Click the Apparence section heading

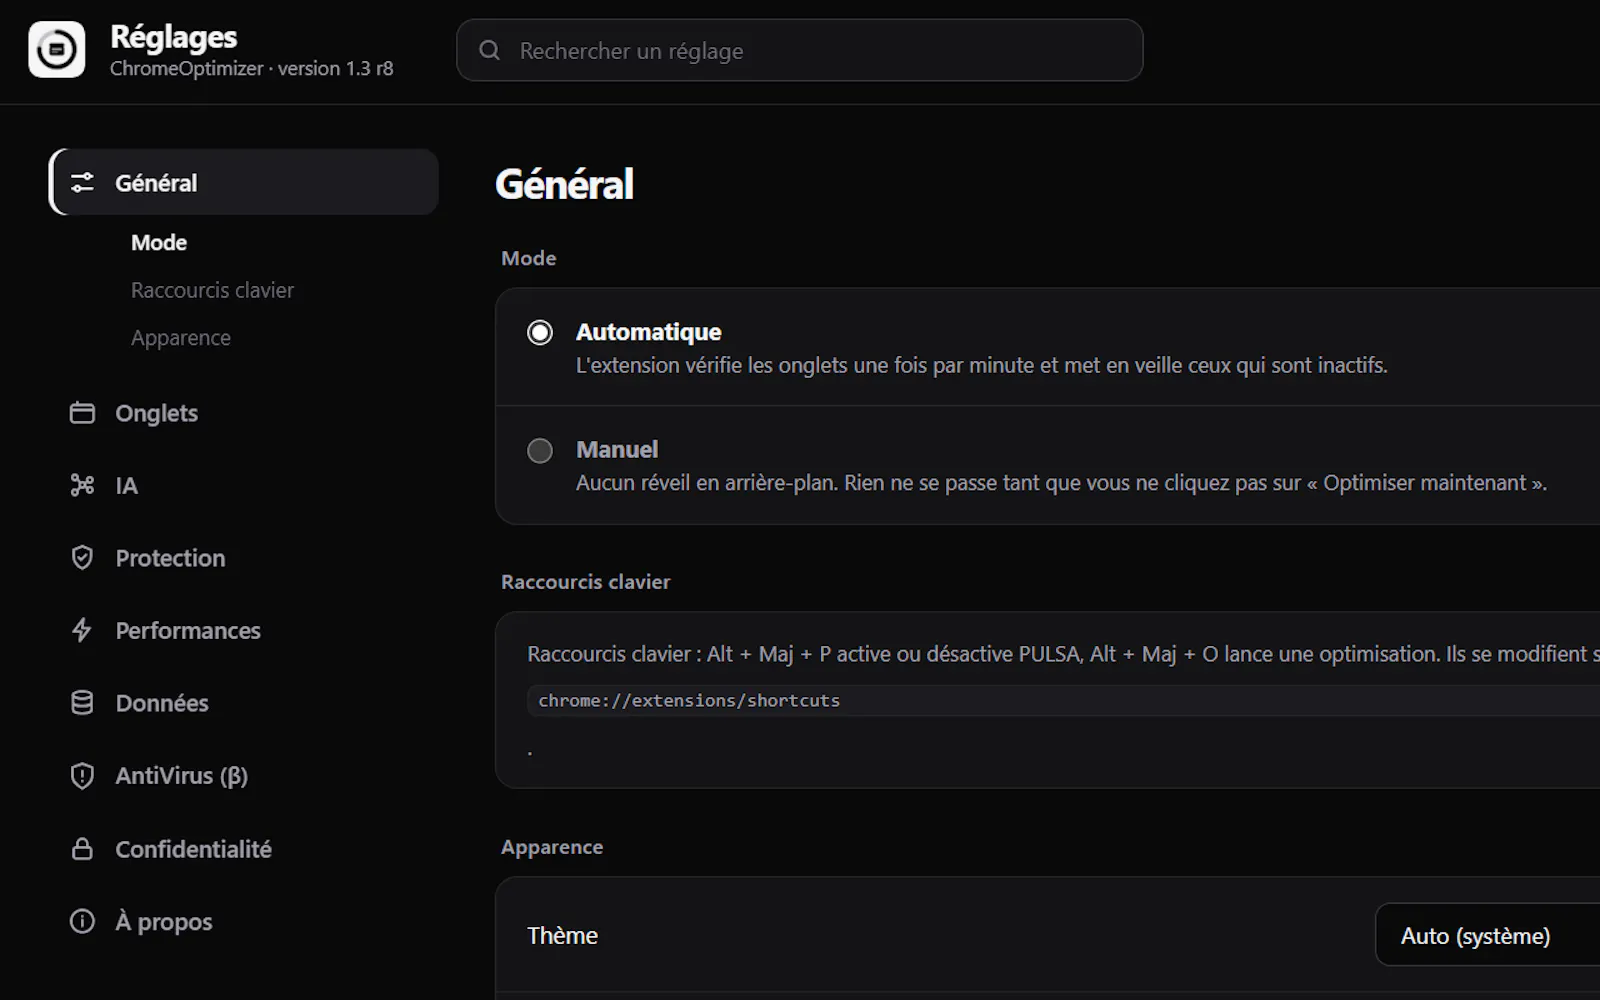[x=552, y=847]
